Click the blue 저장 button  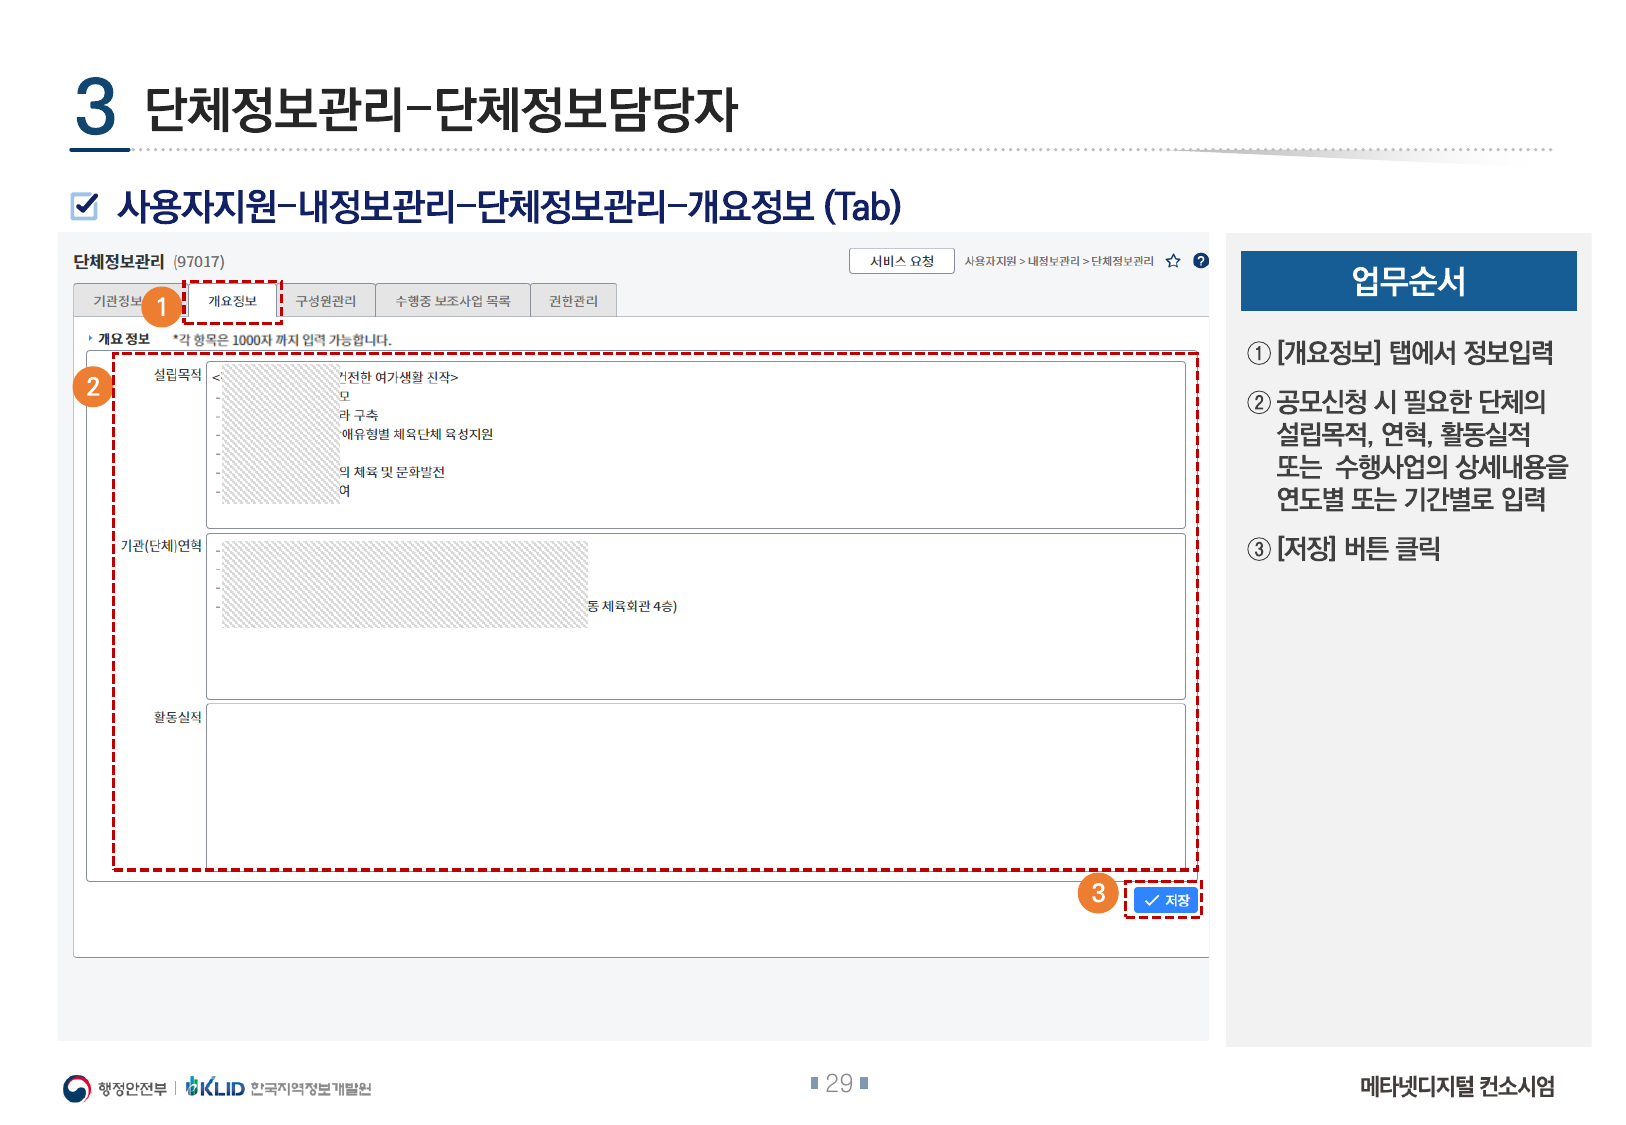click(1166, 901)
